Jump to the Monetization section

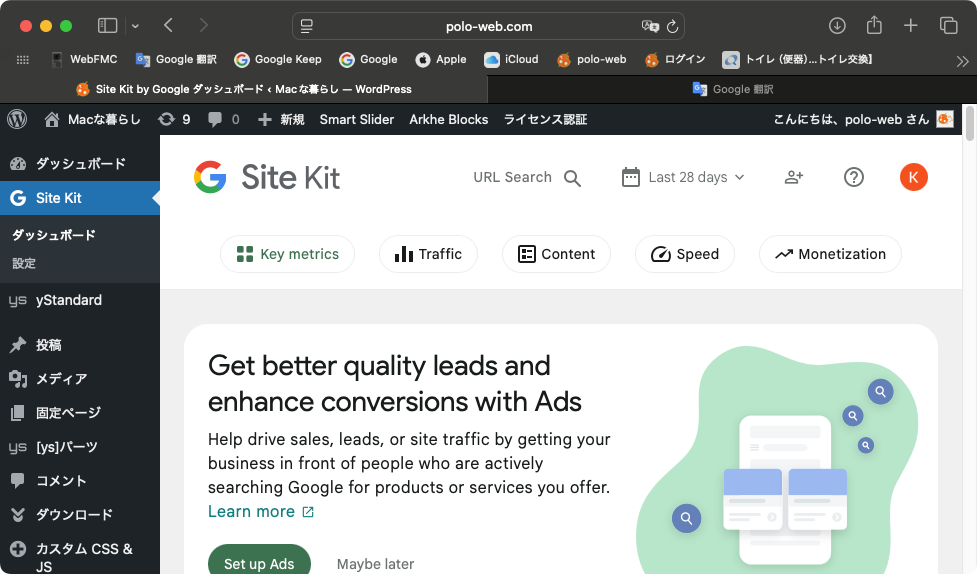pyautogui.click(x=830, y=254)
